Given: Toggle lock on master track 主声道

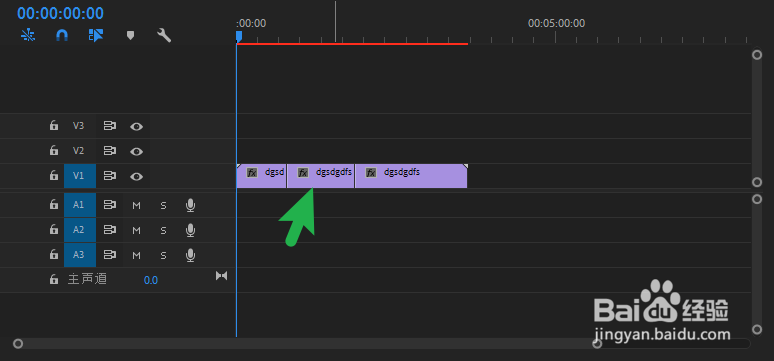Looking at the screenshot, I should click(x=54, y=280).
